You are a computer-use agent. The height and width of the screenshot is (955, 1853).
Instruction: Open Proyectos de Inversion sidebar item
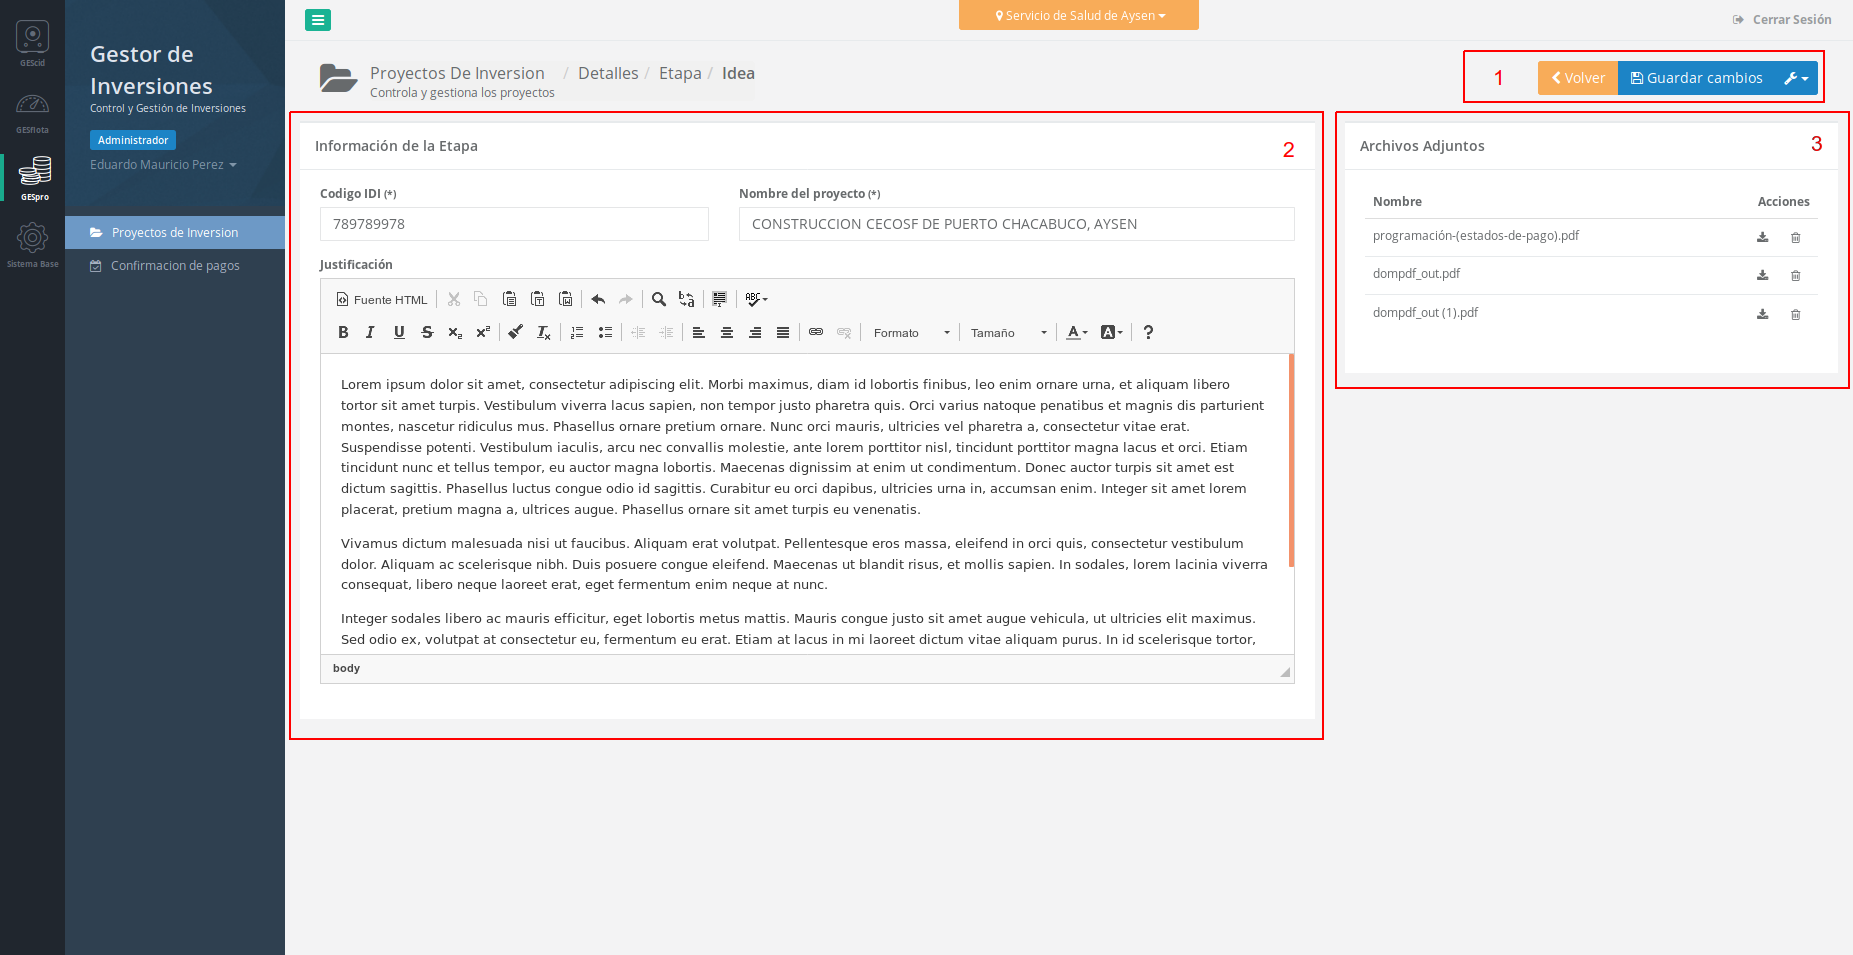(x=175, y=233)
